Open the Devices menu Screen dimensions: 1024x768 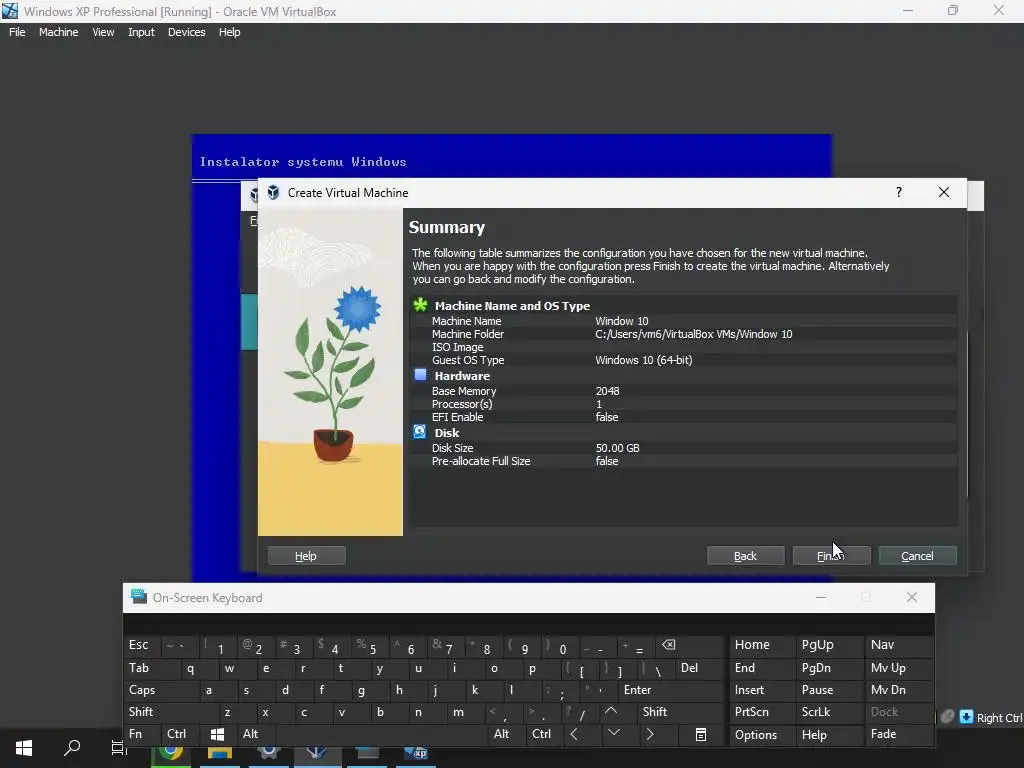pos(186,32)
